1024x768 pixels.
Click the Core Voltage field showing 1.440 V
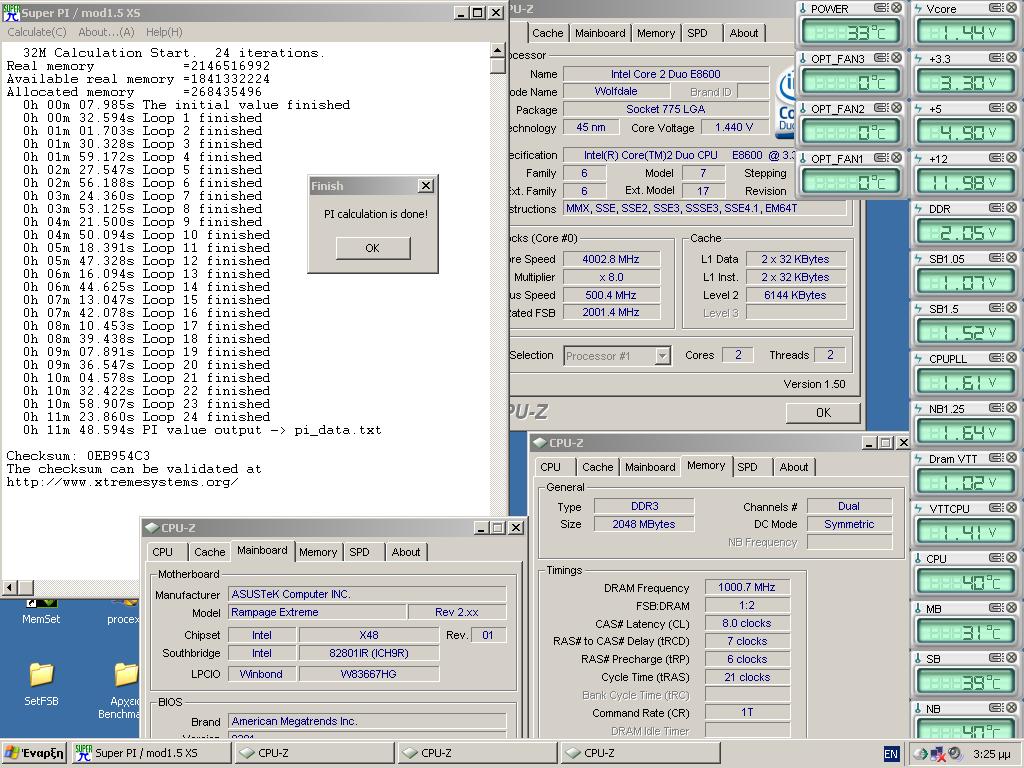[734, 127]
